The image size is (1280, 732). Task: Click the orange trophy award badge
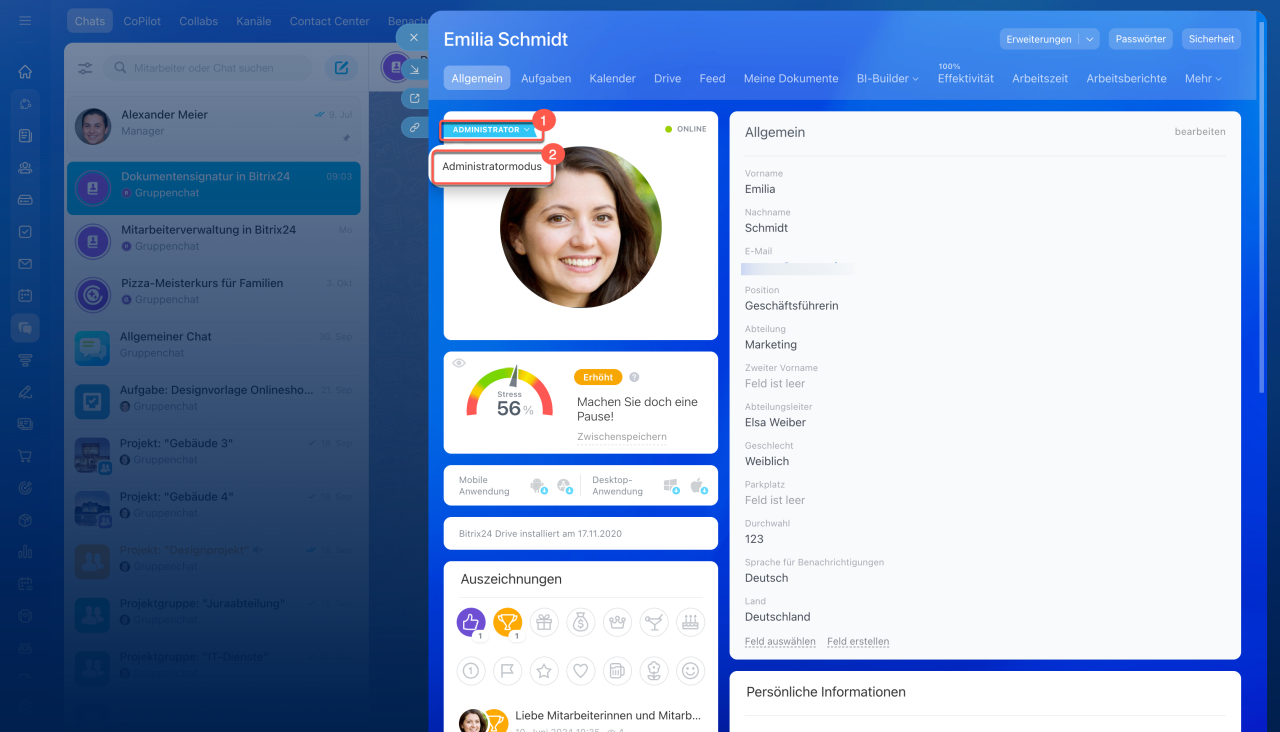tap(508, 623)
